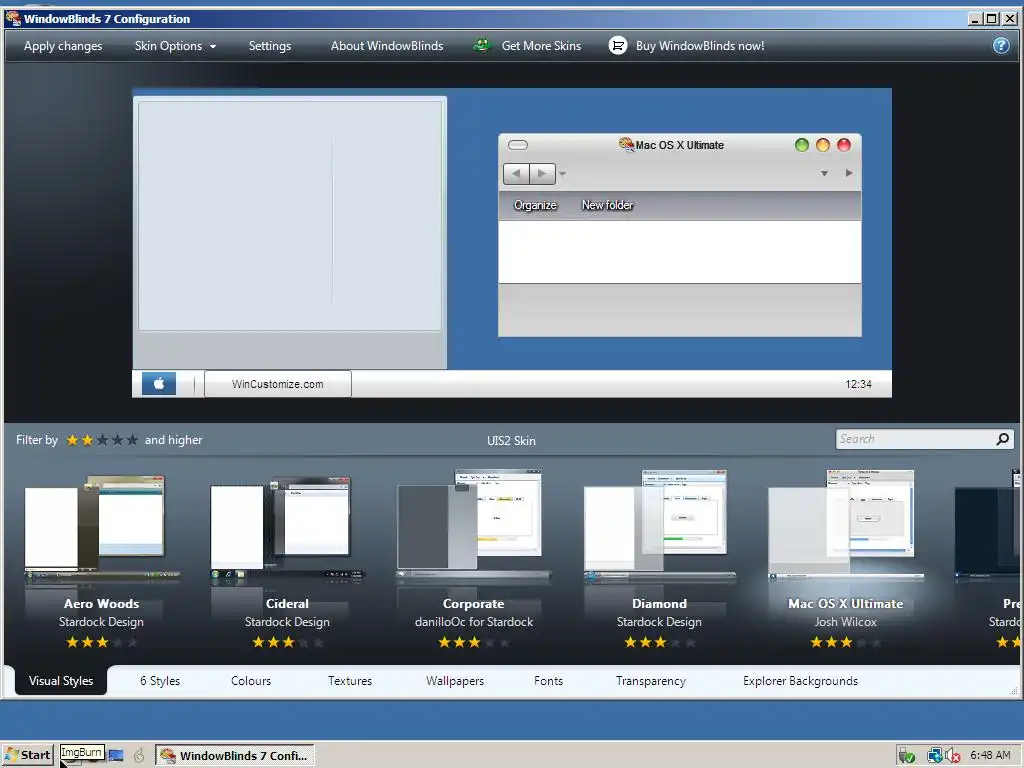Viewport: 1024px width, 768px height.
Task: Click Apply changes
Action: (x=63, y=46)
